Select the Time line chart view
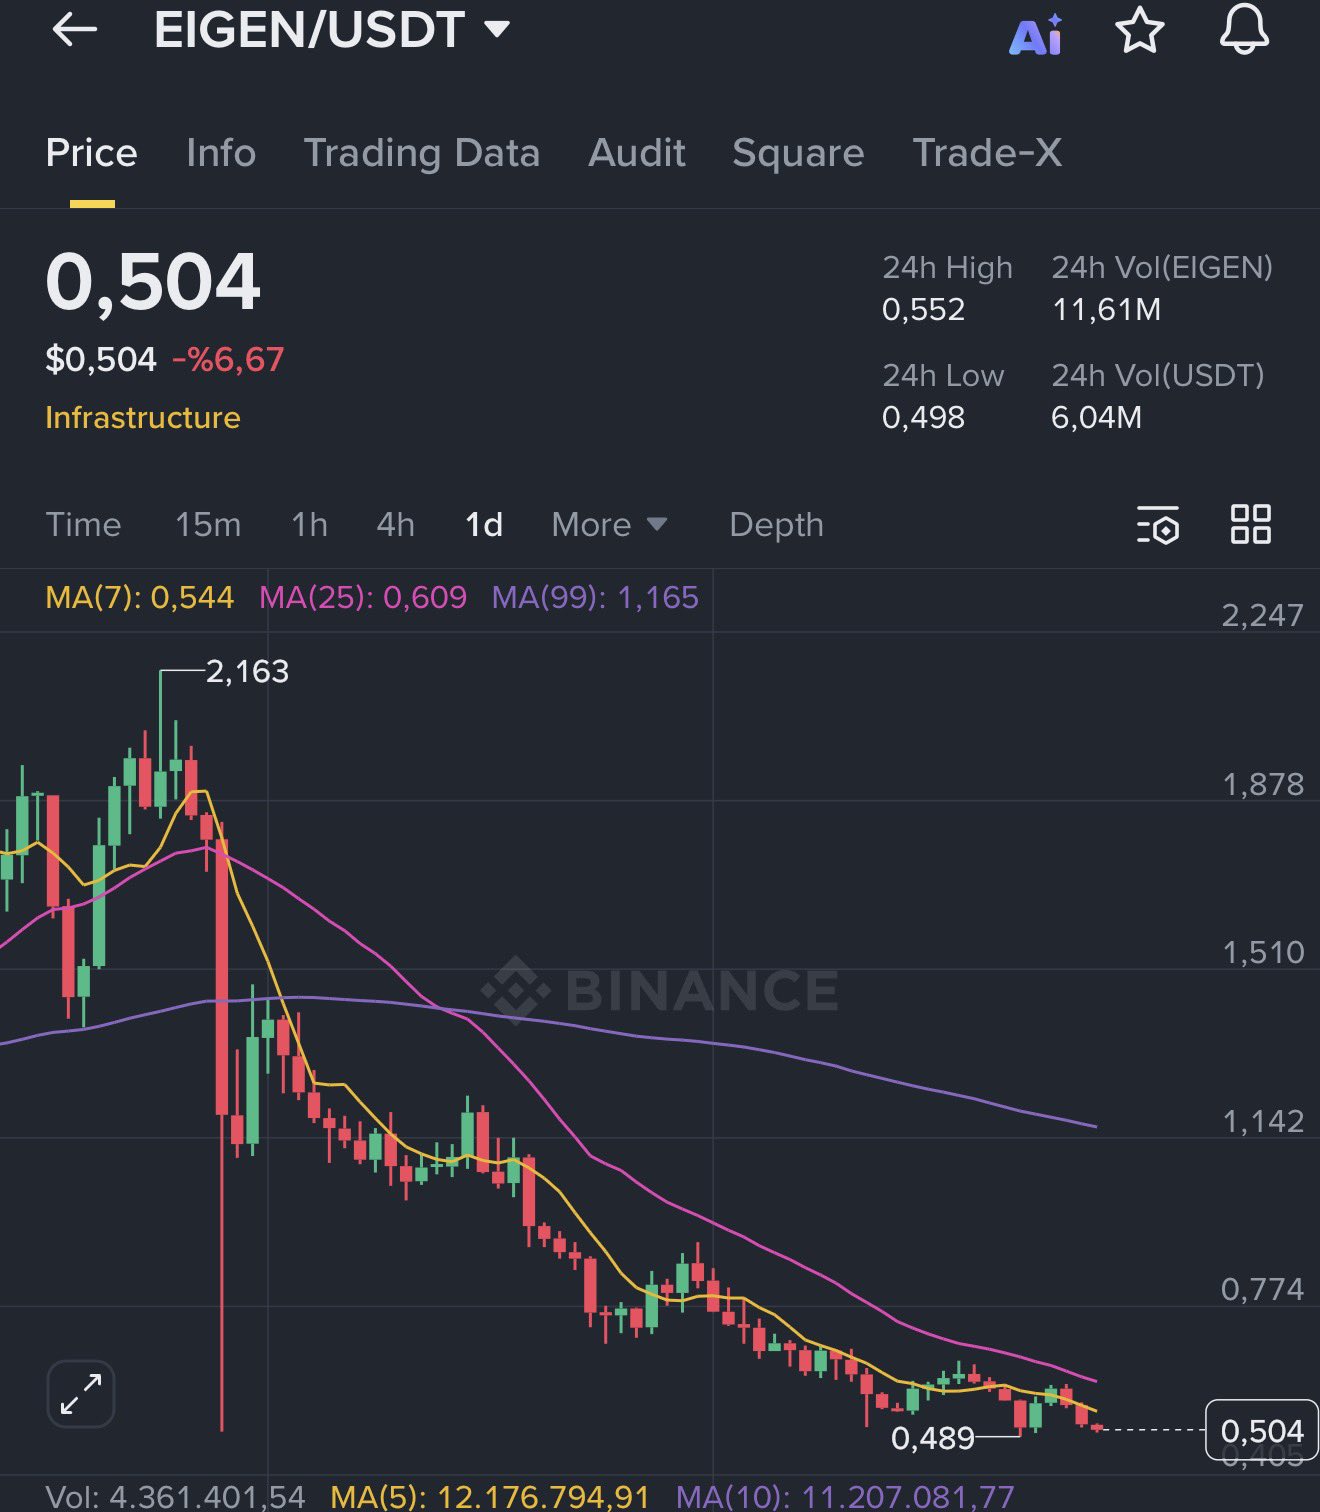 coord(83,525)
